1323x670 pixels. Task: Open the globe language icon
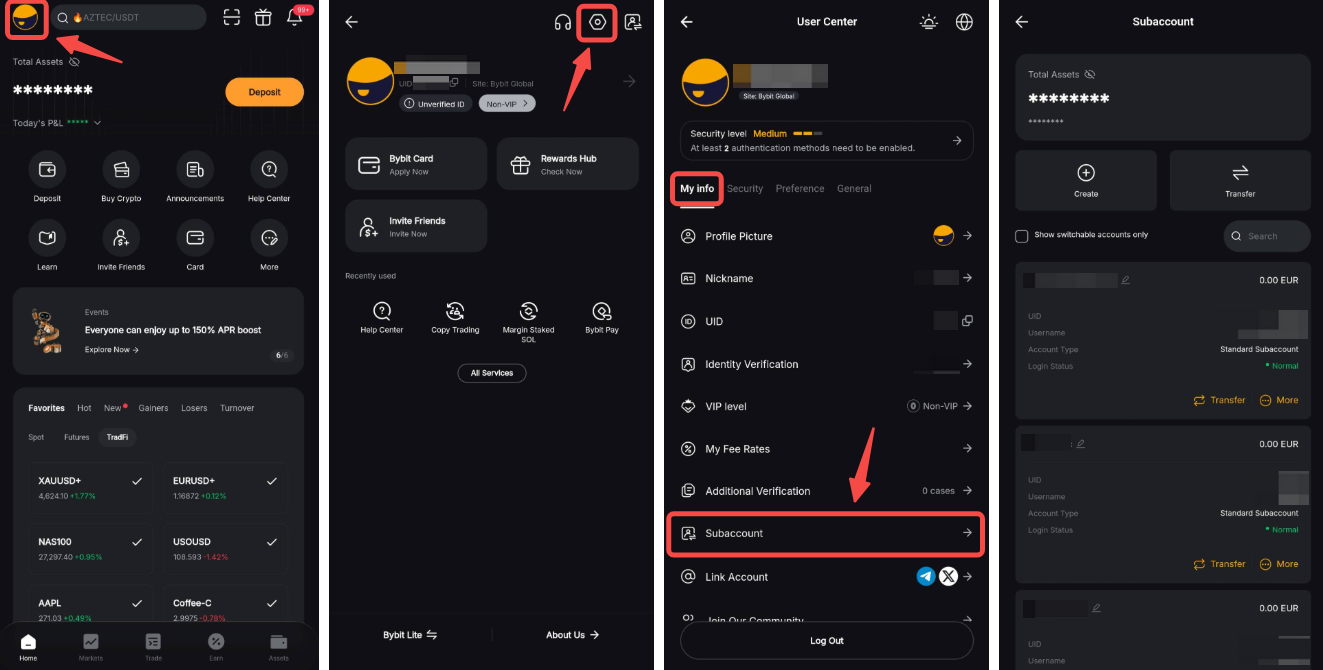pyautogui.click(x=964, y=22)
